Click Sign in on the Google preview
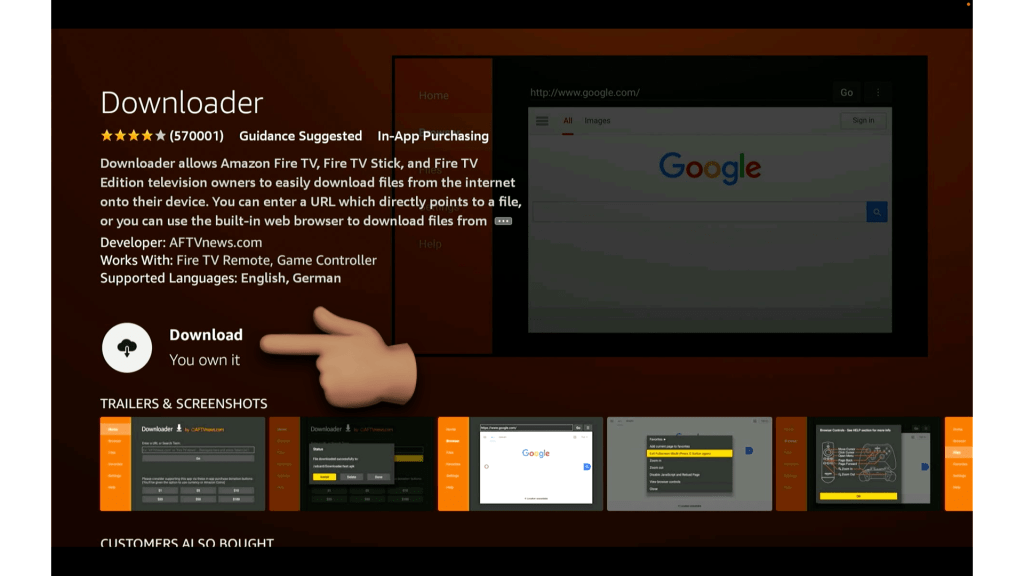The image size is (1024, 576). [x=863, y=120]
